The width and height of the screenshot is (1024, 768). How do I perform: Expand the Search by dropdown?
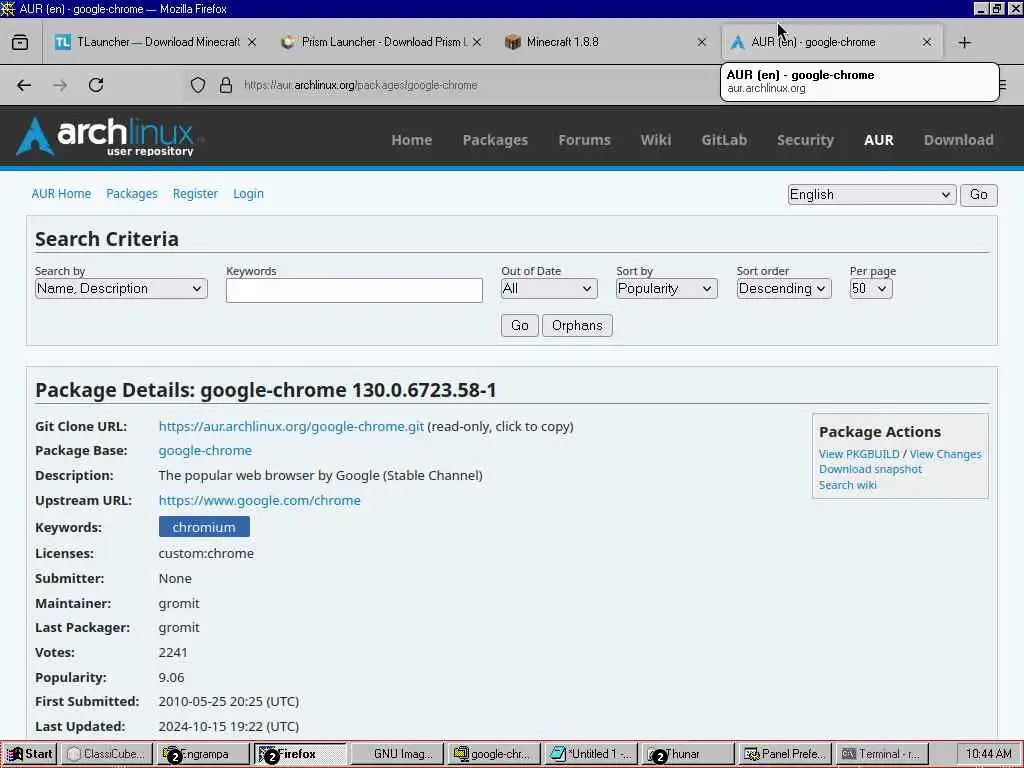pyautogui.click(x=121, y=289)
